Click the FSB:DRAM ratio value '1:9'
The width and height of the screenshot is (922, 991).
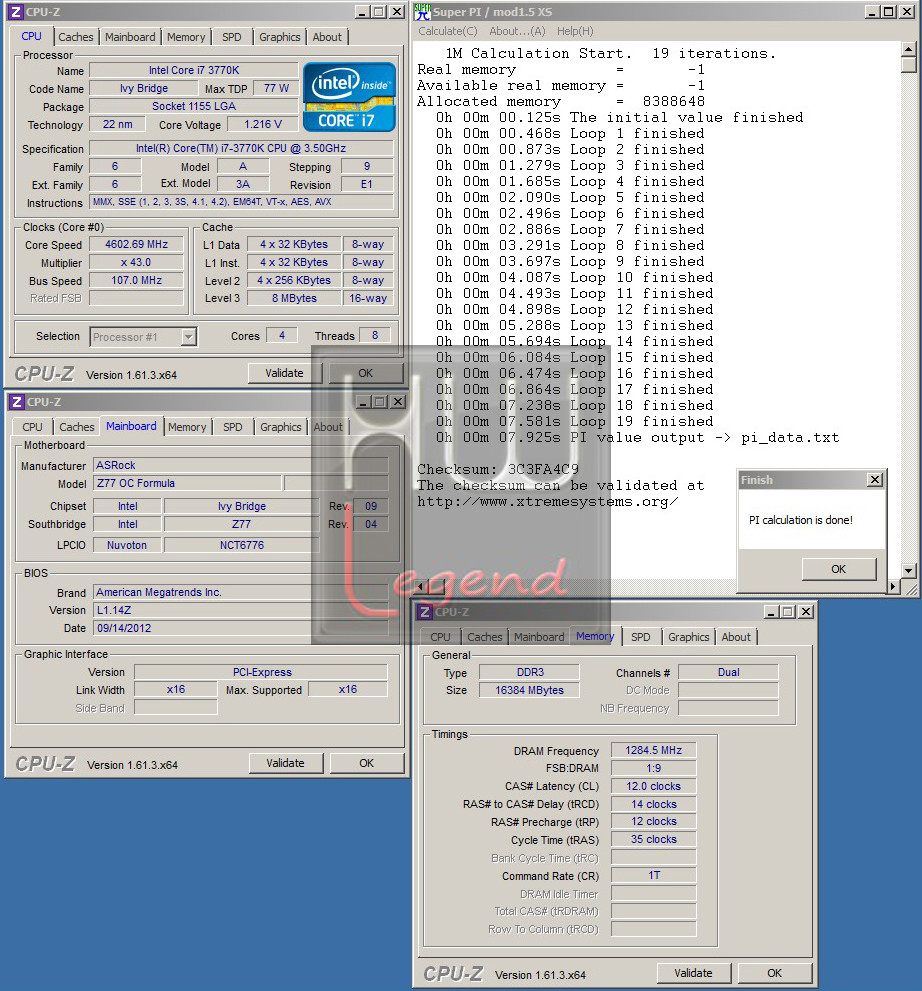[x=653, y=768]
